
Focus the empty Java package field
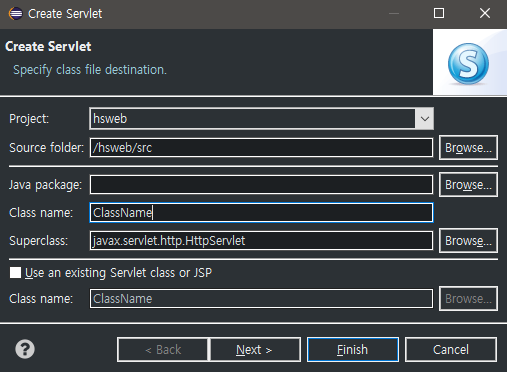[x=261, y=185]
